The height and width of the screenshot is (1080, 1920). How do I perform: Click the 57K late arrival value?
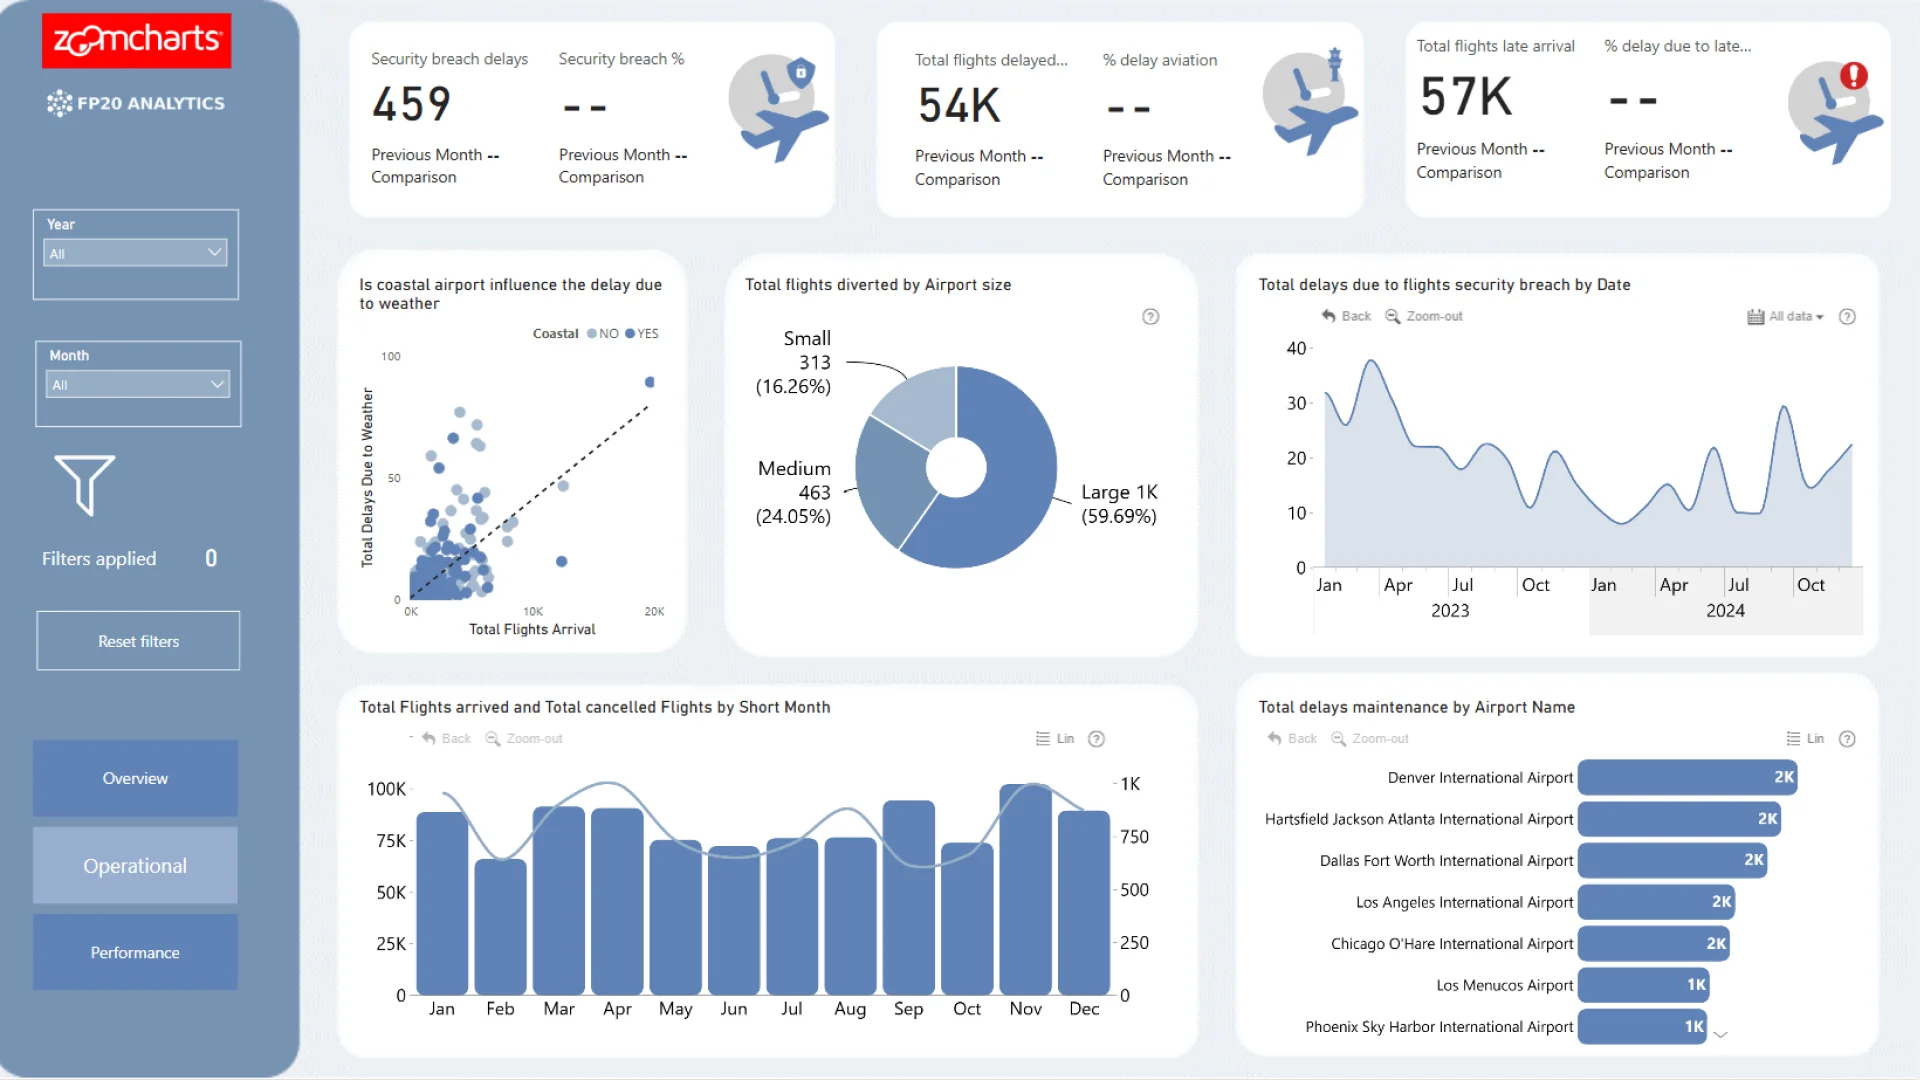click(x=1466, y=96)
